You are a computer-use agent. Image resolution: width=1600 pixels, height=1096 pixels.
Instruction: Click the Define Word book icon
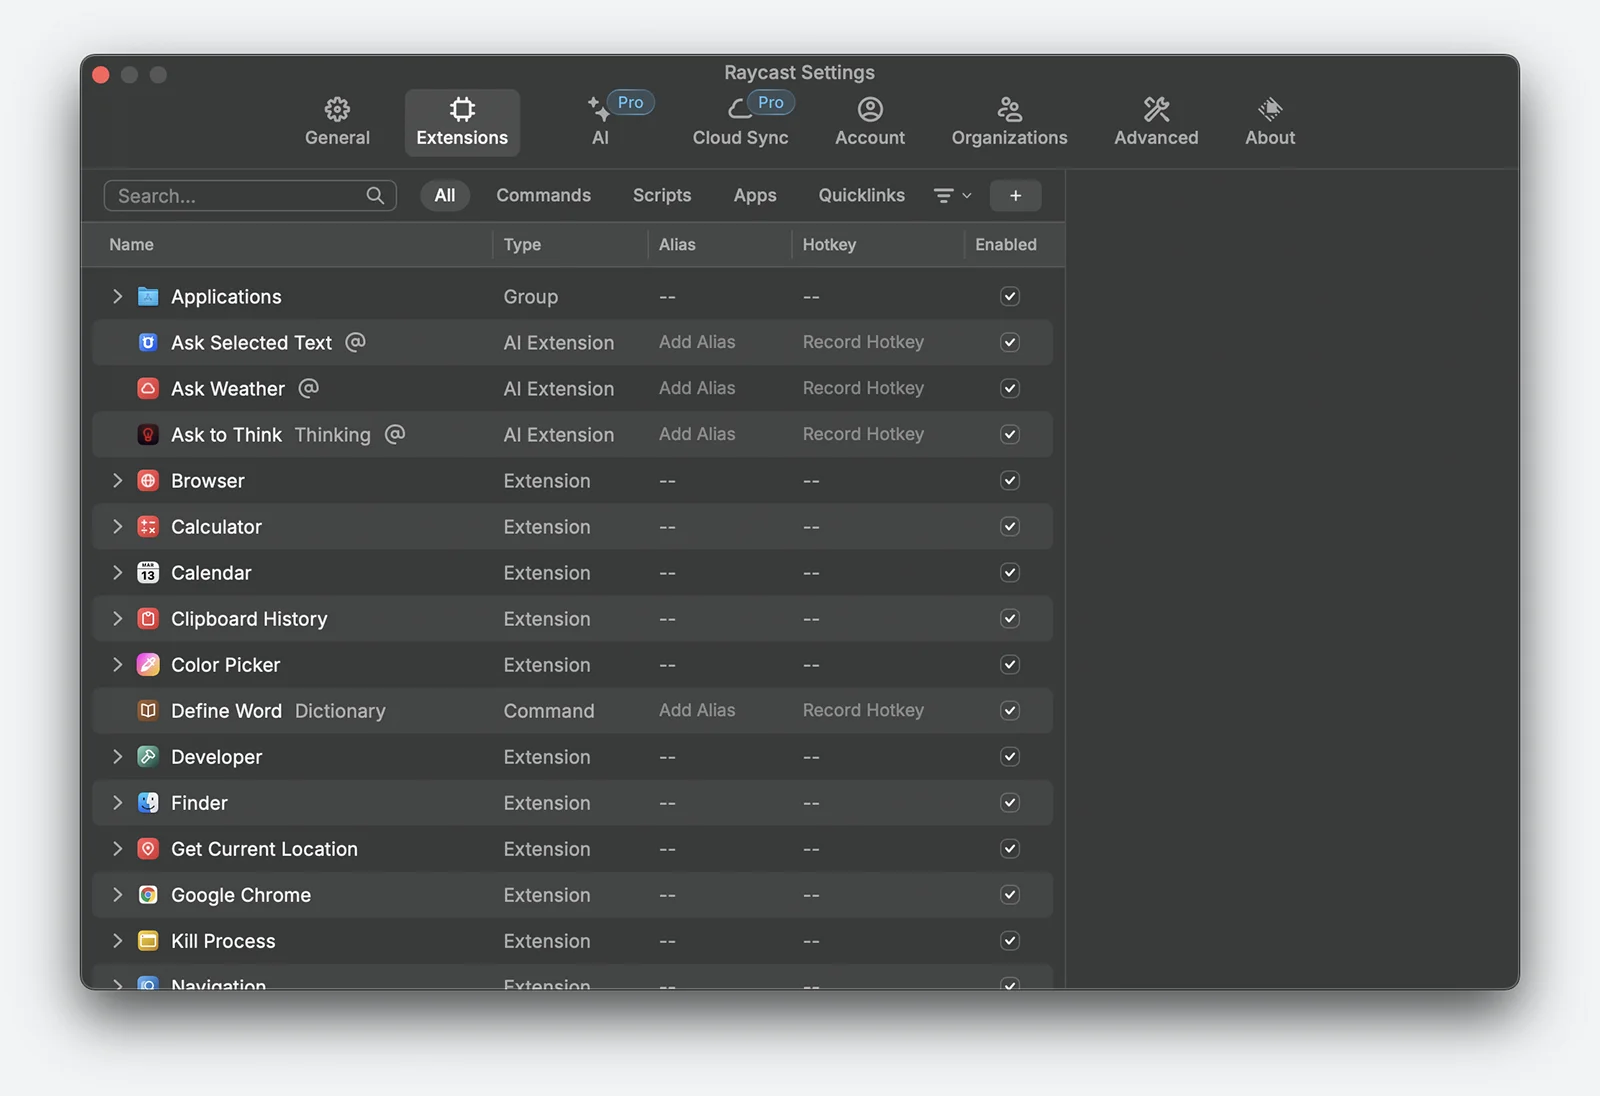[148, 710]
